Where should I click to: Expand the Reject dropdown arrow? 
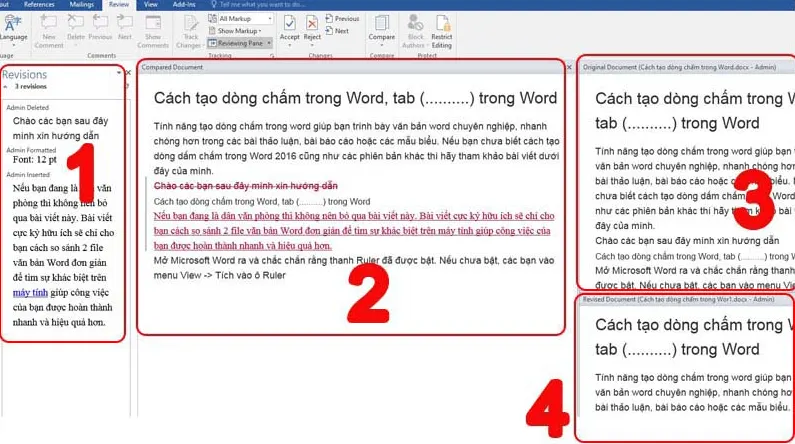[x=312, y=45]
